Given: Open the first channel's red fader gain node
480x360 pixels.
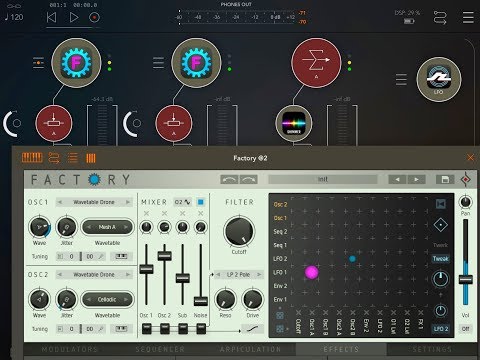Looking at the screenshot, I should (54, 123).
